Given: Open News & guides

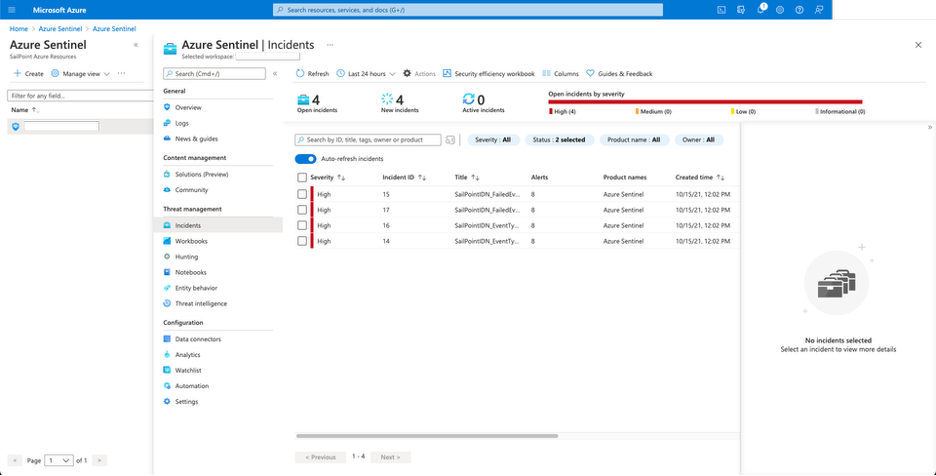Looking at the screenshot, I should [x=196, y=139].
